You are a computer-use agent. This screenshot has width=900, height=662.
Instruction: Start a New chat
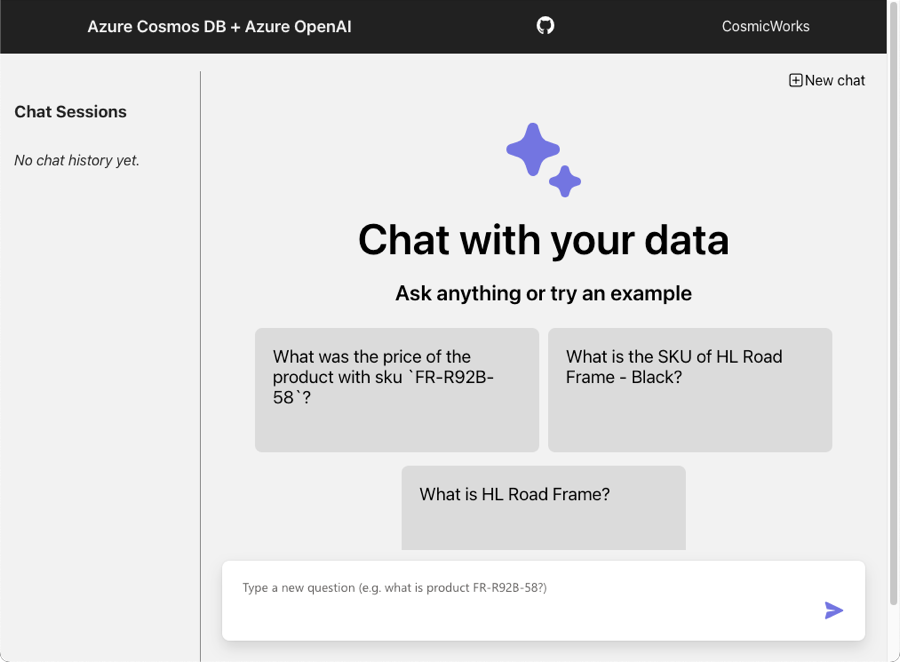[827, 80]
